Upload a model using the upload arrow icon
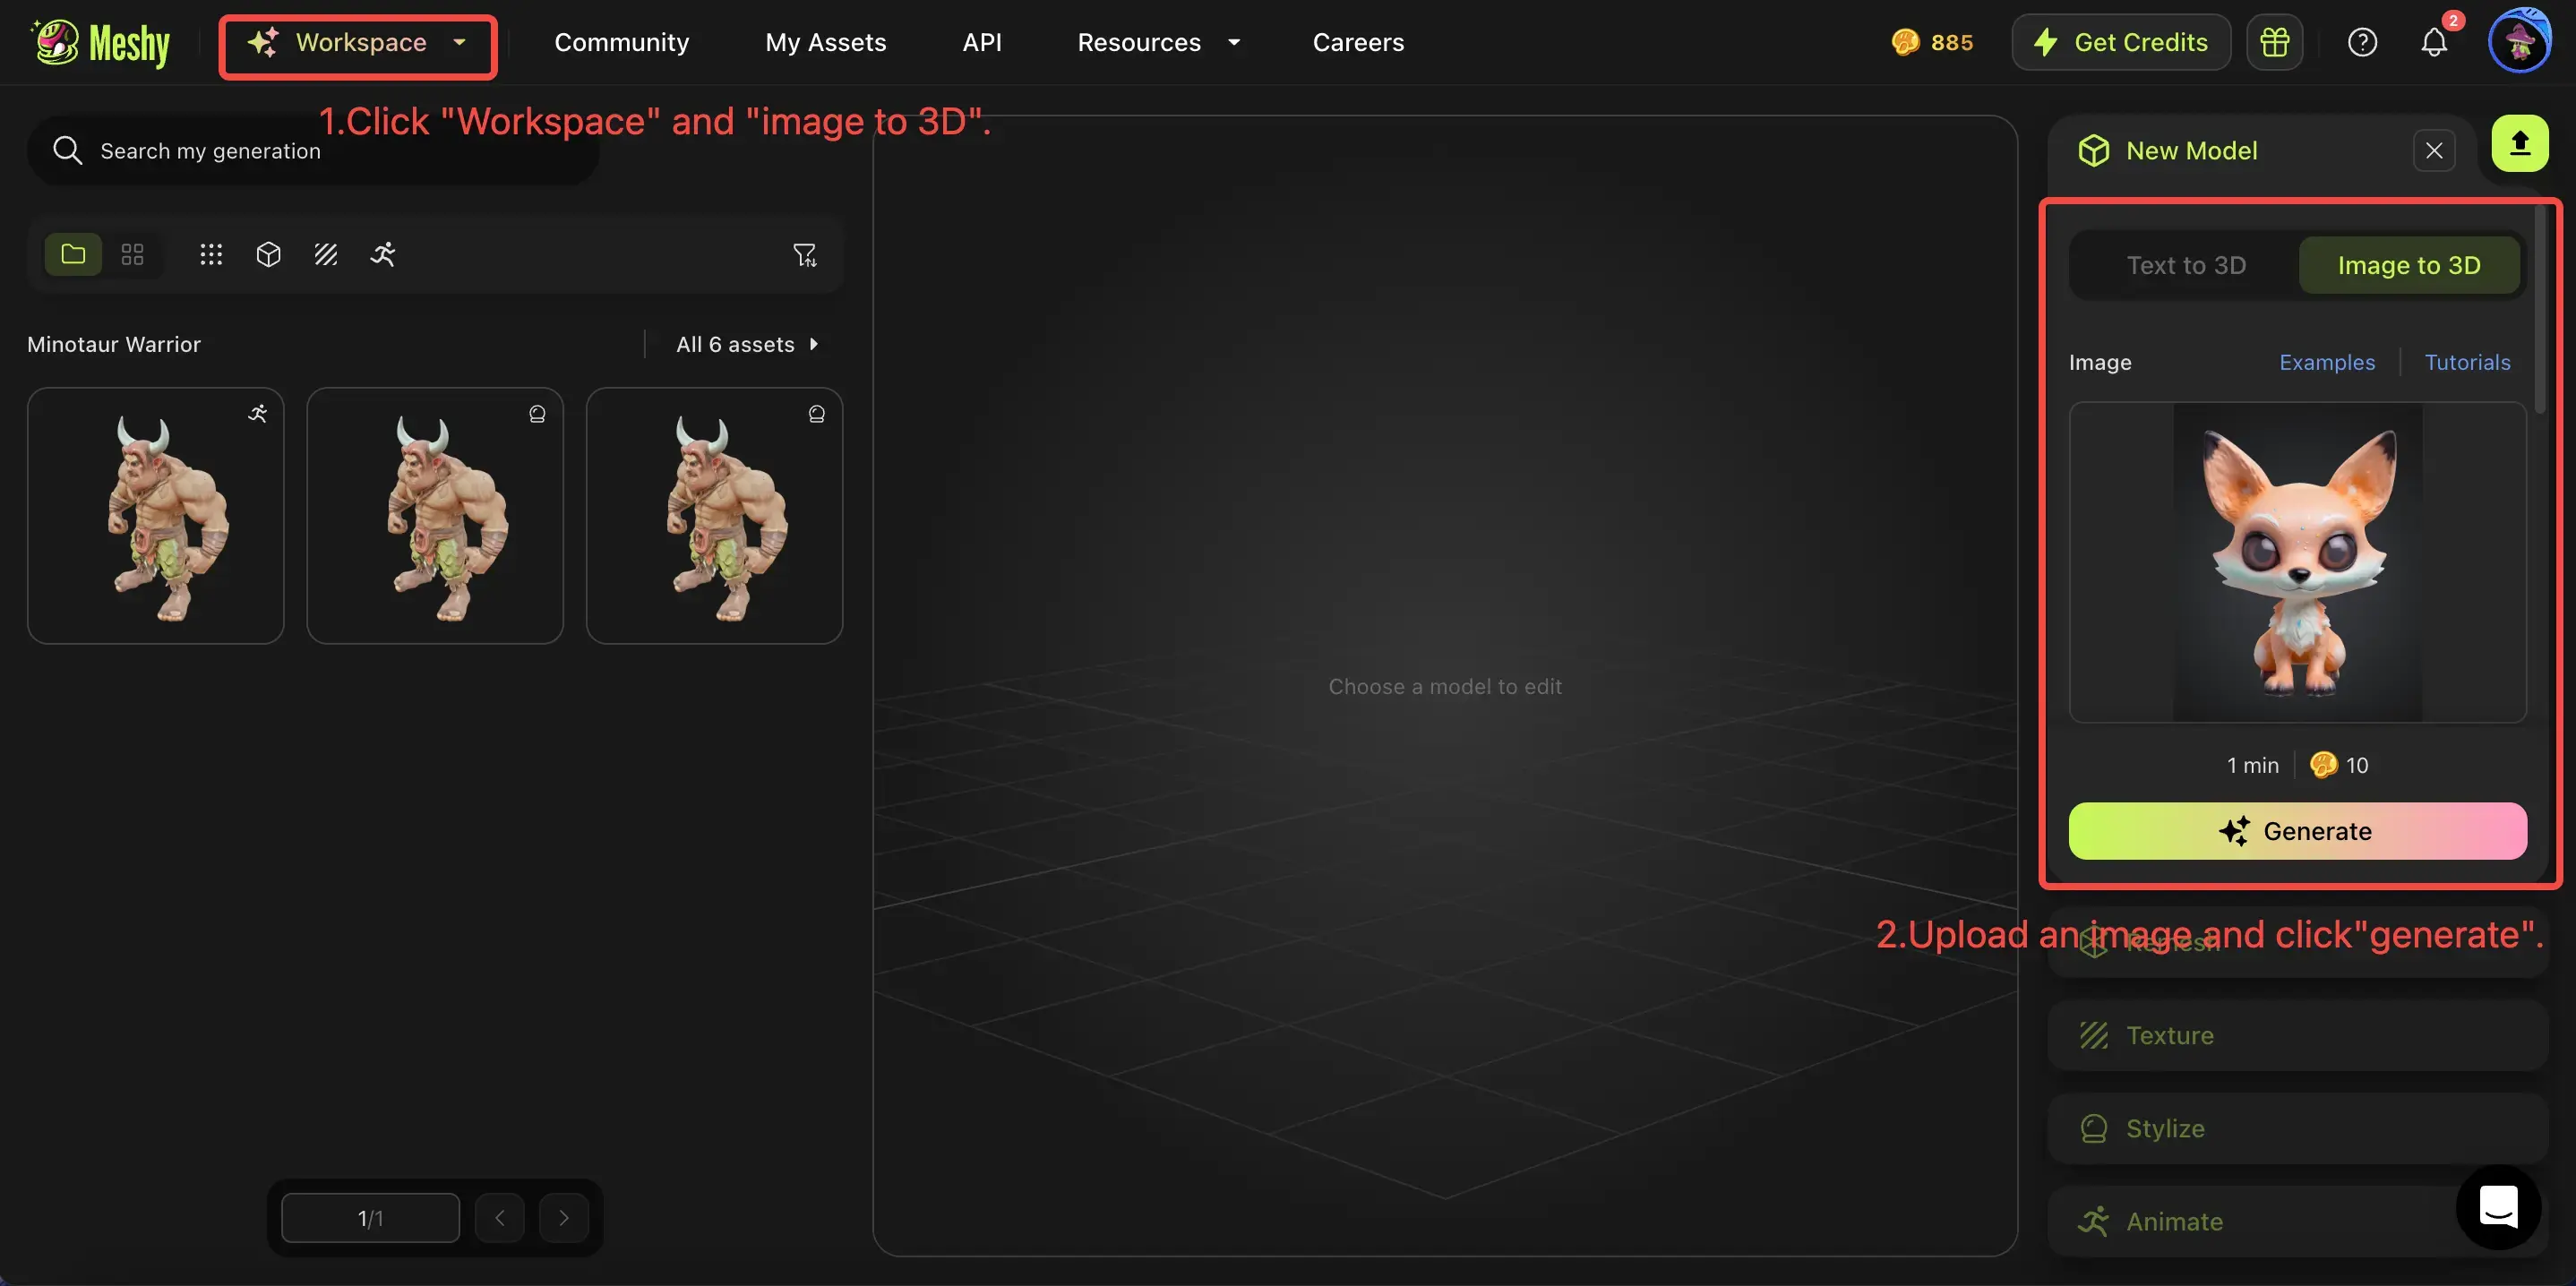This screenshot has height=1286, width=2576. [2519, 142]
